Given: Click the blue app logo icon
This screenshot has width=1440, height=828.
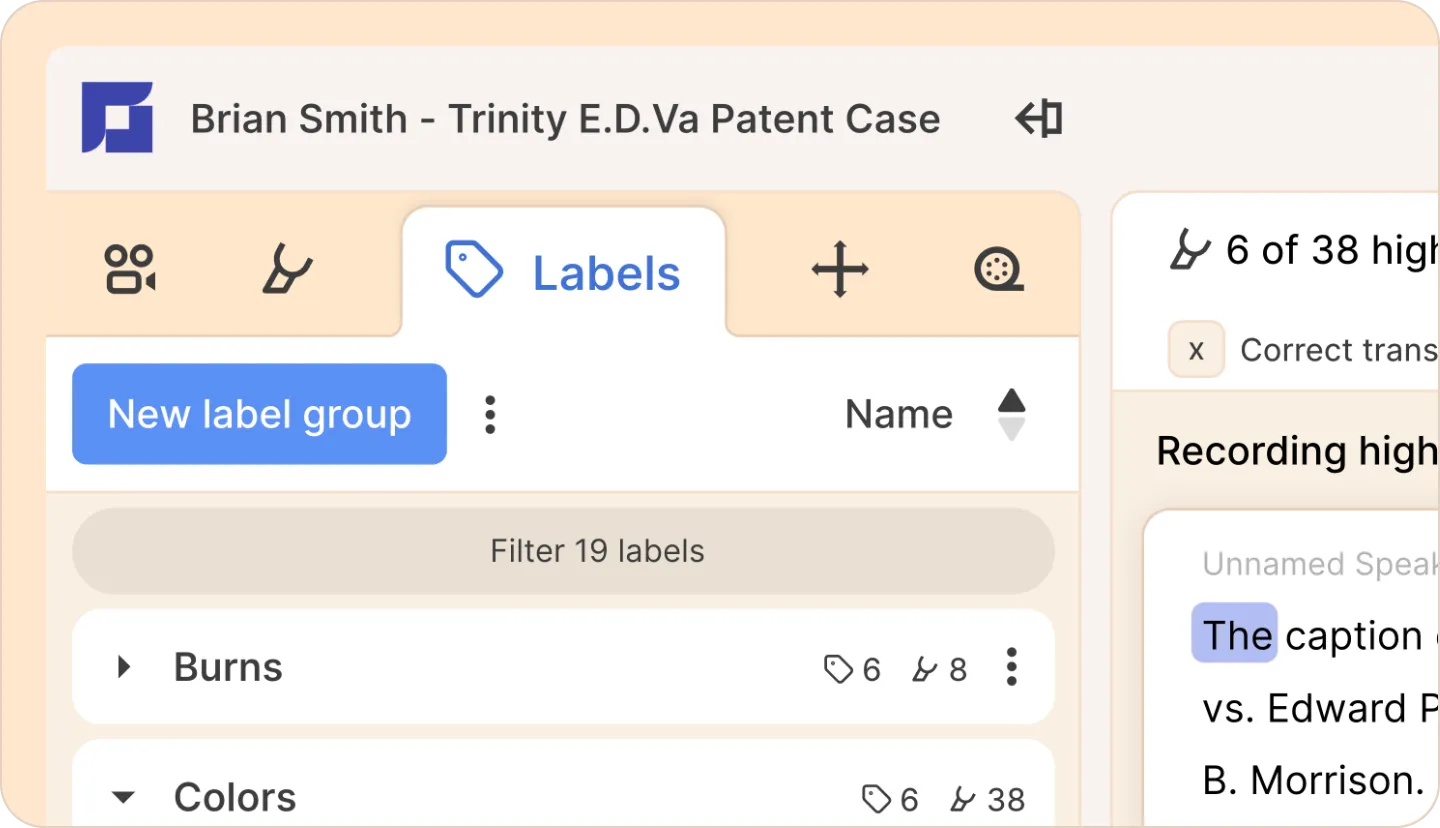Looking at the screenshot, I should click(x=117, y=118).
